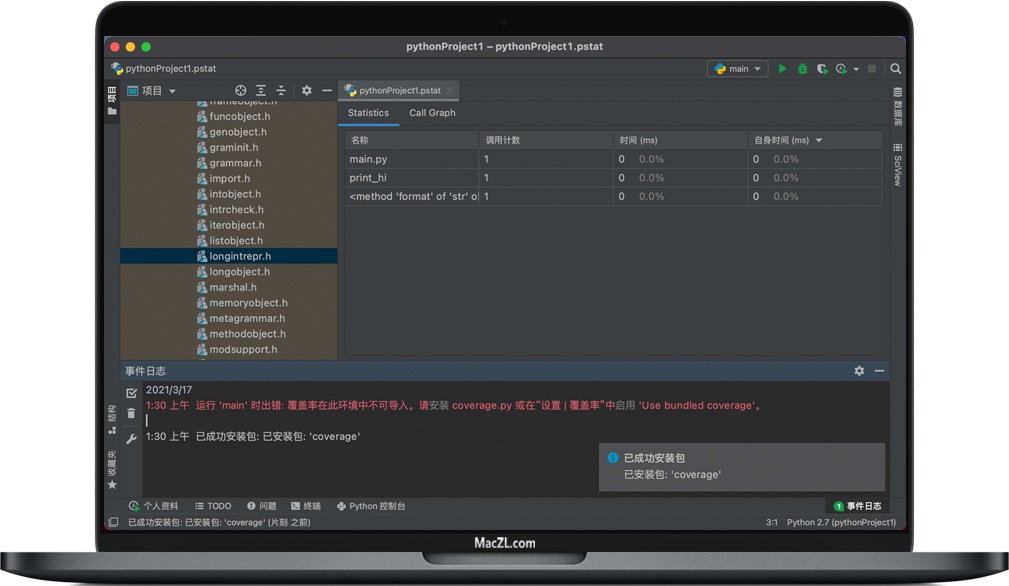This screenshot has width=1009, height=586.
Task: Switch to the Call Graph tab
Action: point(431,113)
